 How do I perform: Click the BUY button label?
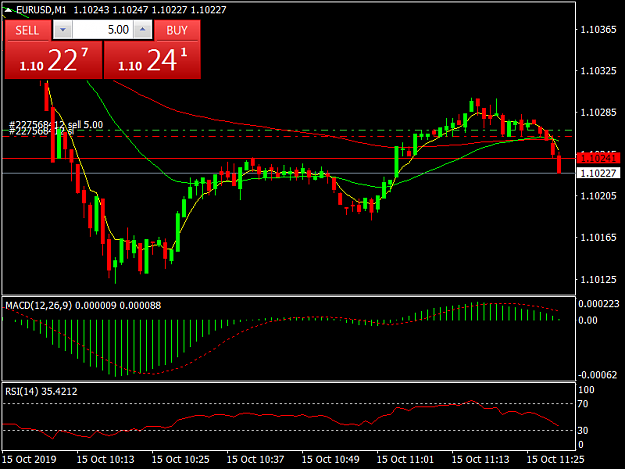(177, 30)
